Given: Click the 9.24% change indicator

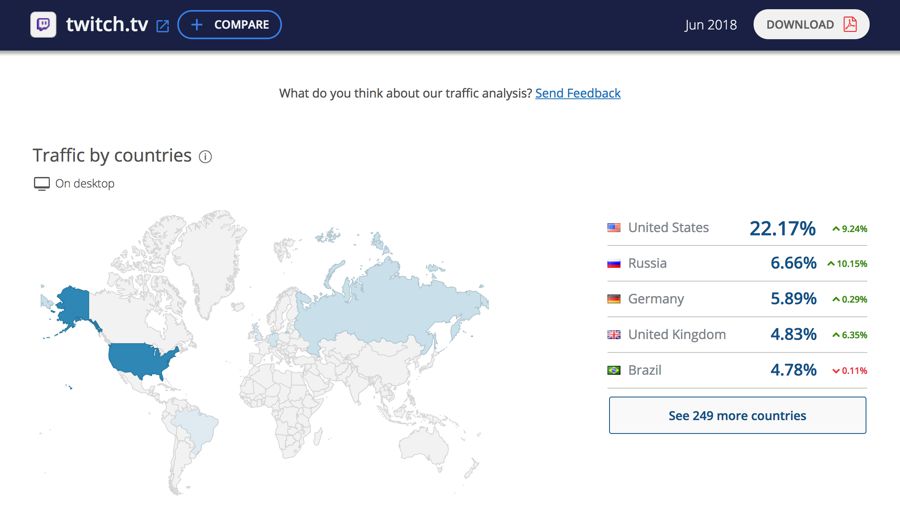Looking at the screenshot, I should click(849, 228).
